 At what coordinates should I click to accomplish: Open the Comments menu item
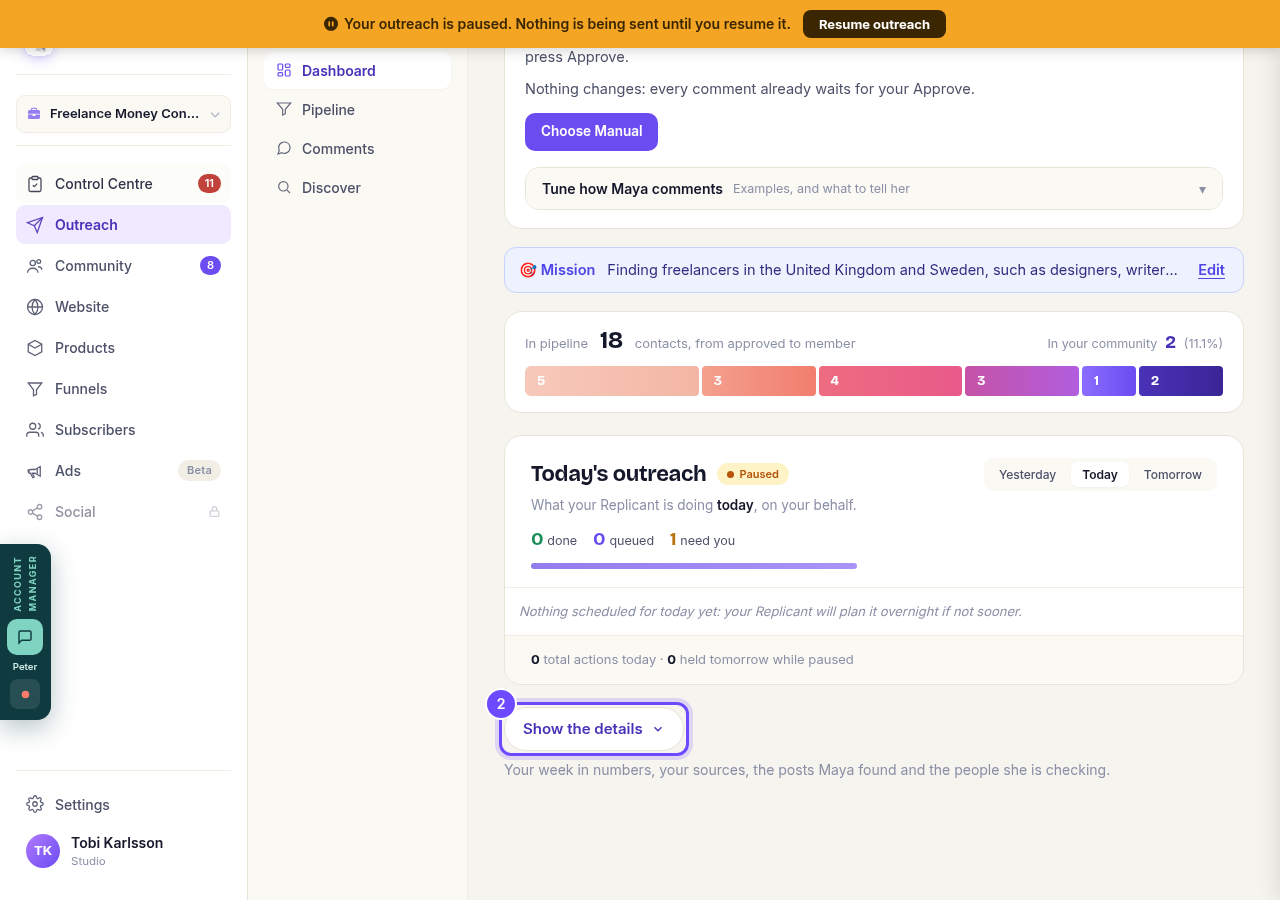357,149
